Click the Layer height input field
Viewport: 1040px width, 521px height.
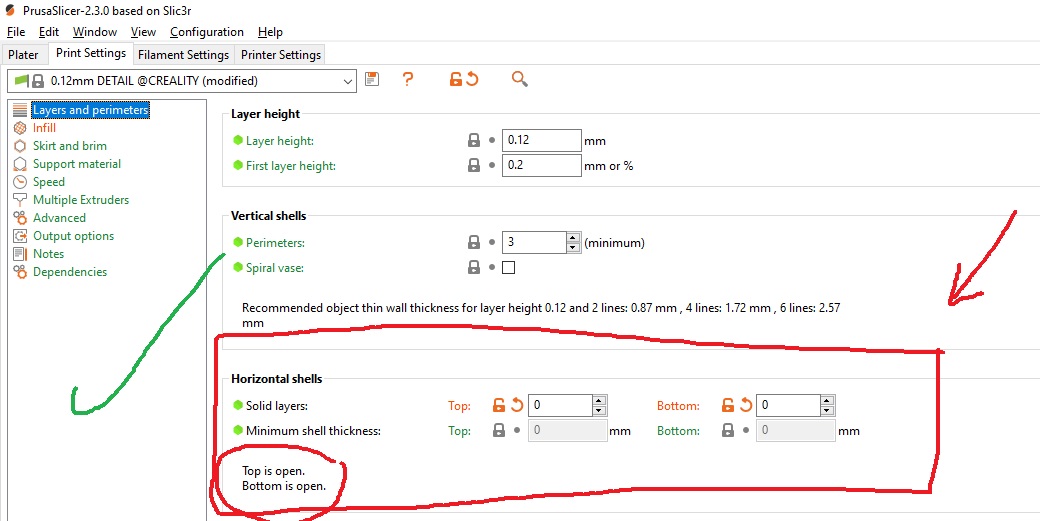tap(542, 141)
